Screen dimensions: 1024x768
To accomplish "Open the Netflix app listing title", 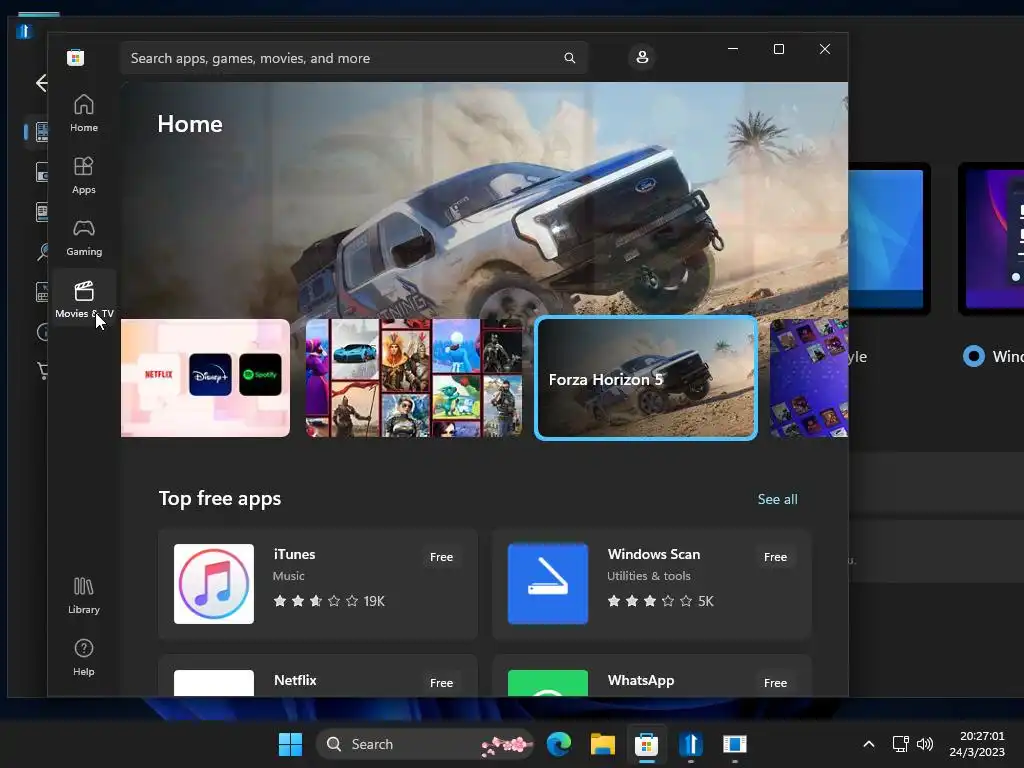I will coord(295,680).
